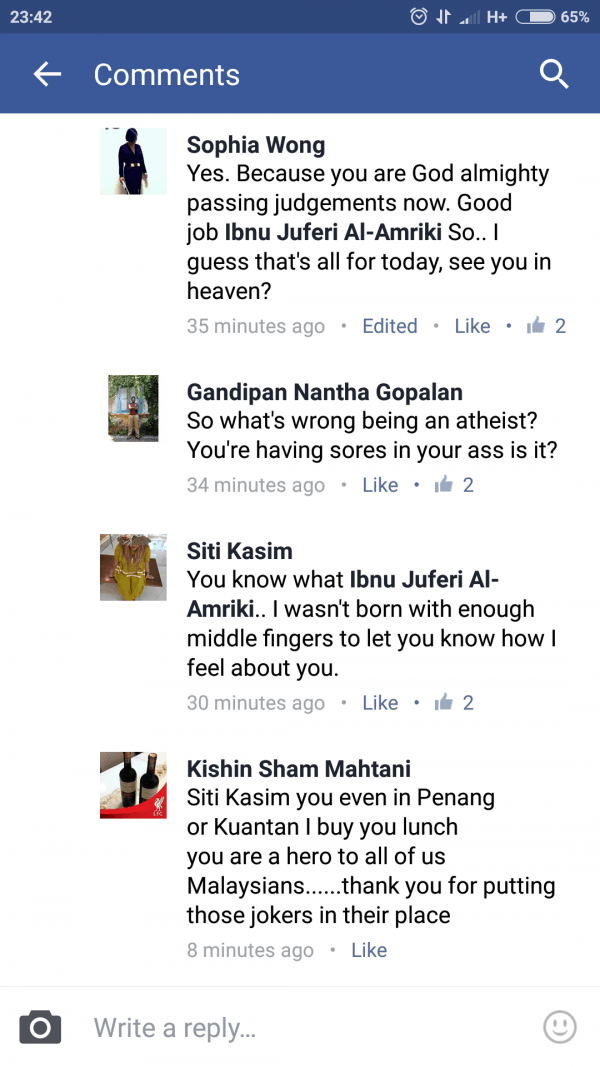
Task: Open Kishin Sham Mahtani's profile picture
Action: [133, 785]
